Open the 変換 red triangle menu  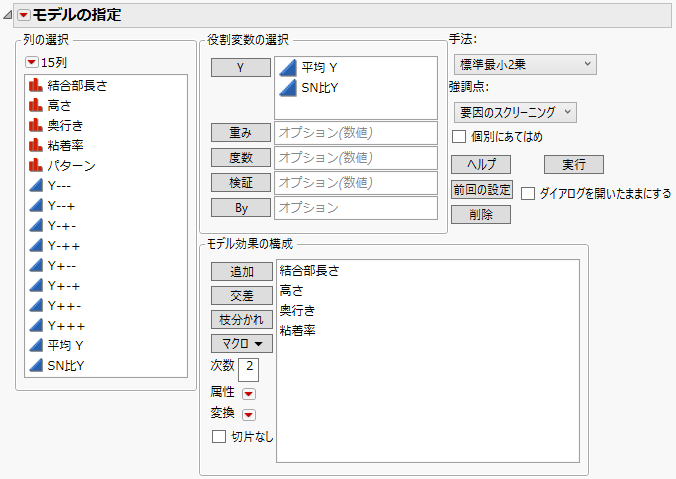click(249, 415)
